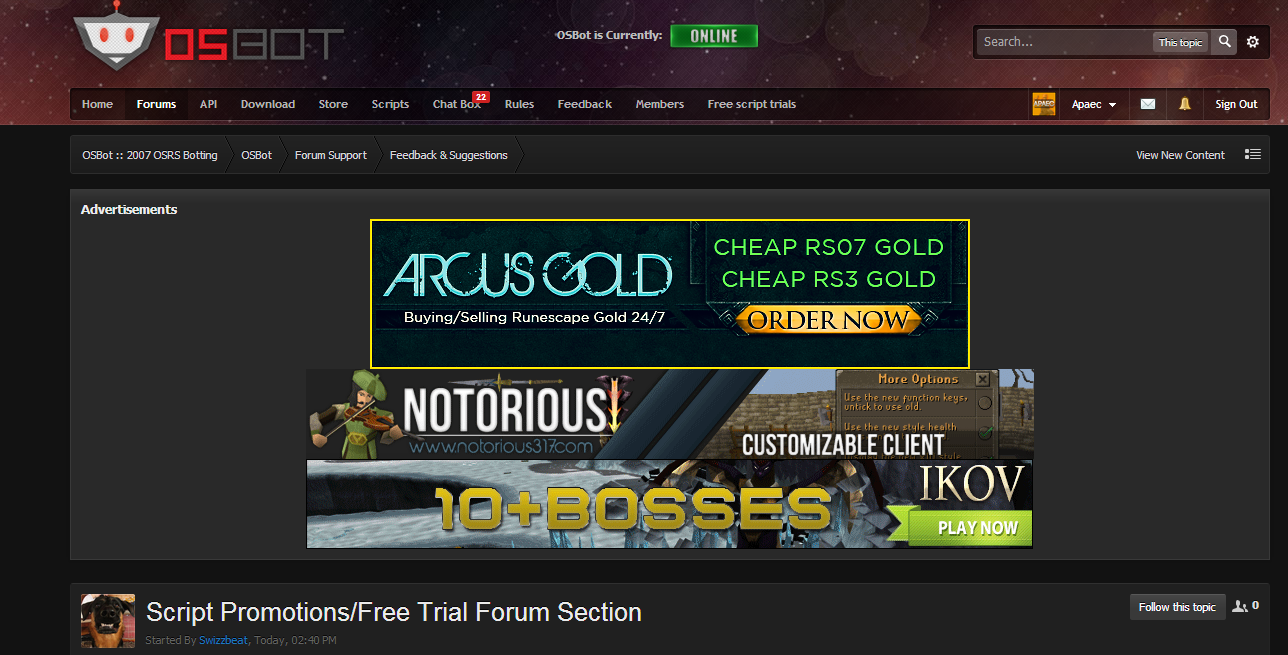Click the list view icon beside View New Content
Screen dimensions: 1288x655
(1253, 154)
